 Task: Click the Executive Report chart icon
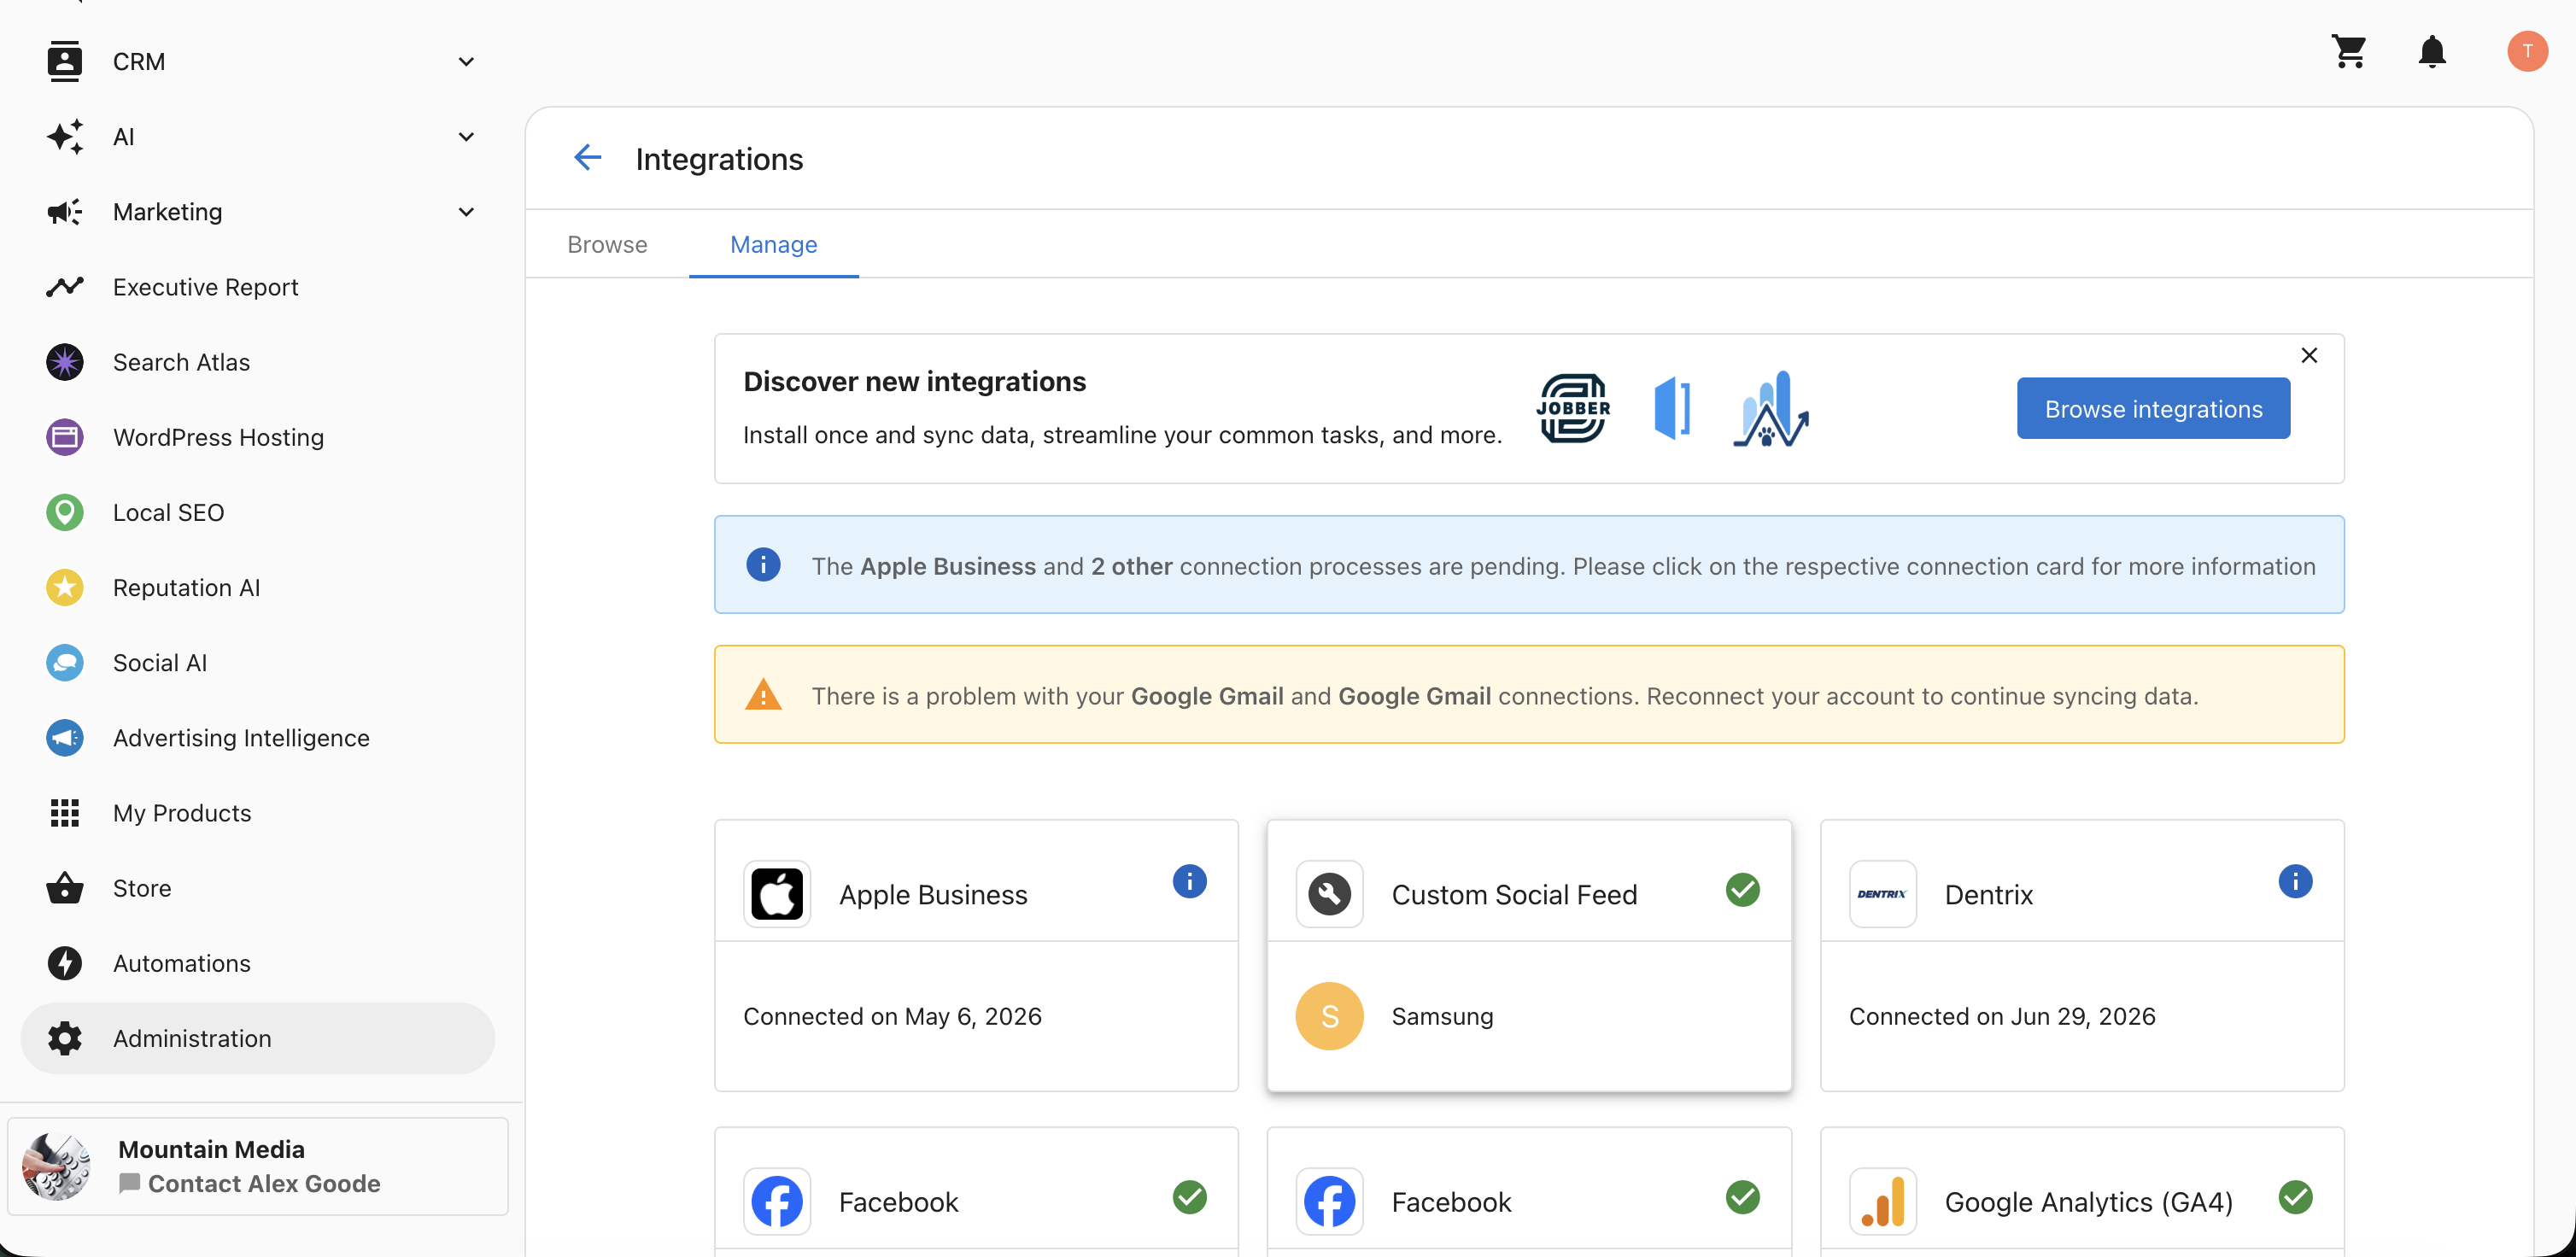(65, 287)
